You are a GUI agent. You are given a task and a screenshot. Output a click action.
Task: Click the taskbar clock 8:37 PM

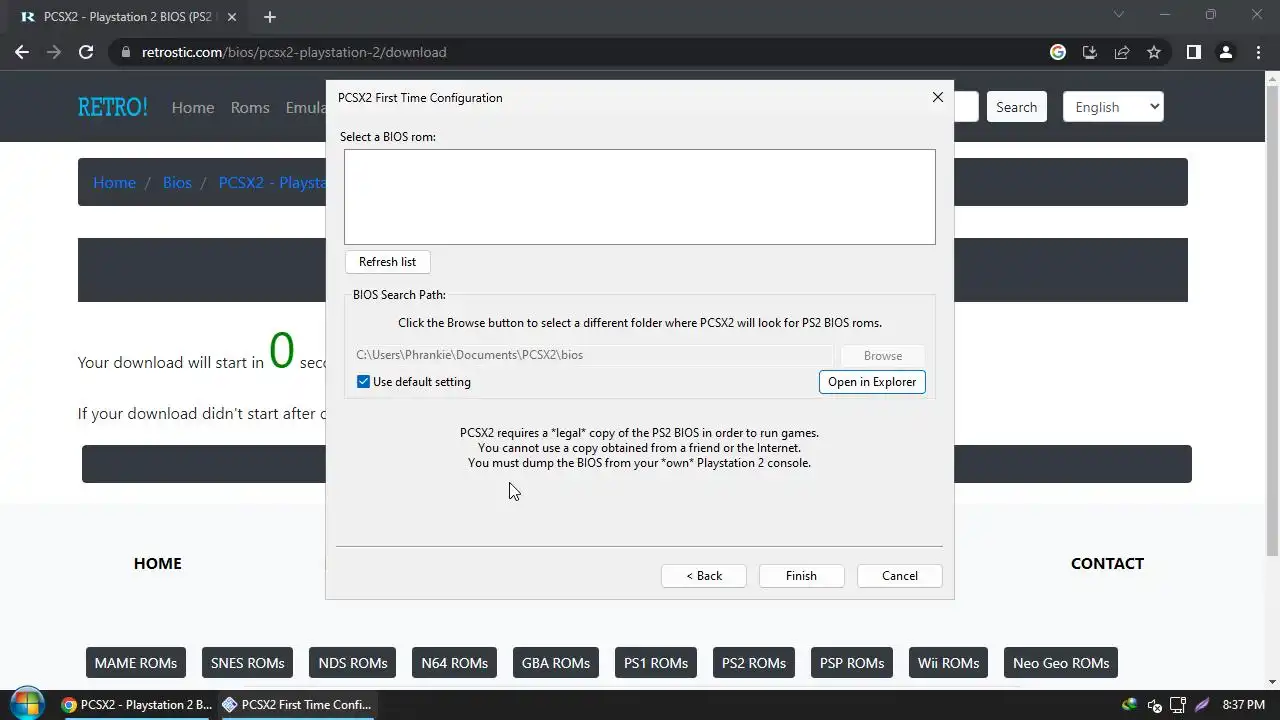1244,705
